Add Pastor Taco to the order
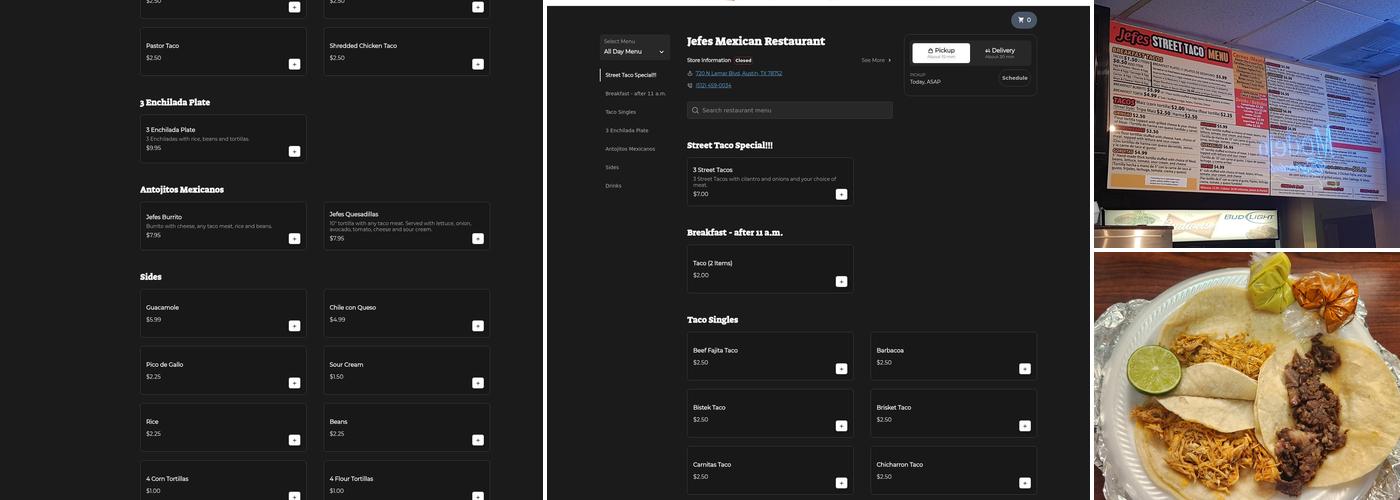This screenshot has height=500, width=1400. [x=294, y=64]
